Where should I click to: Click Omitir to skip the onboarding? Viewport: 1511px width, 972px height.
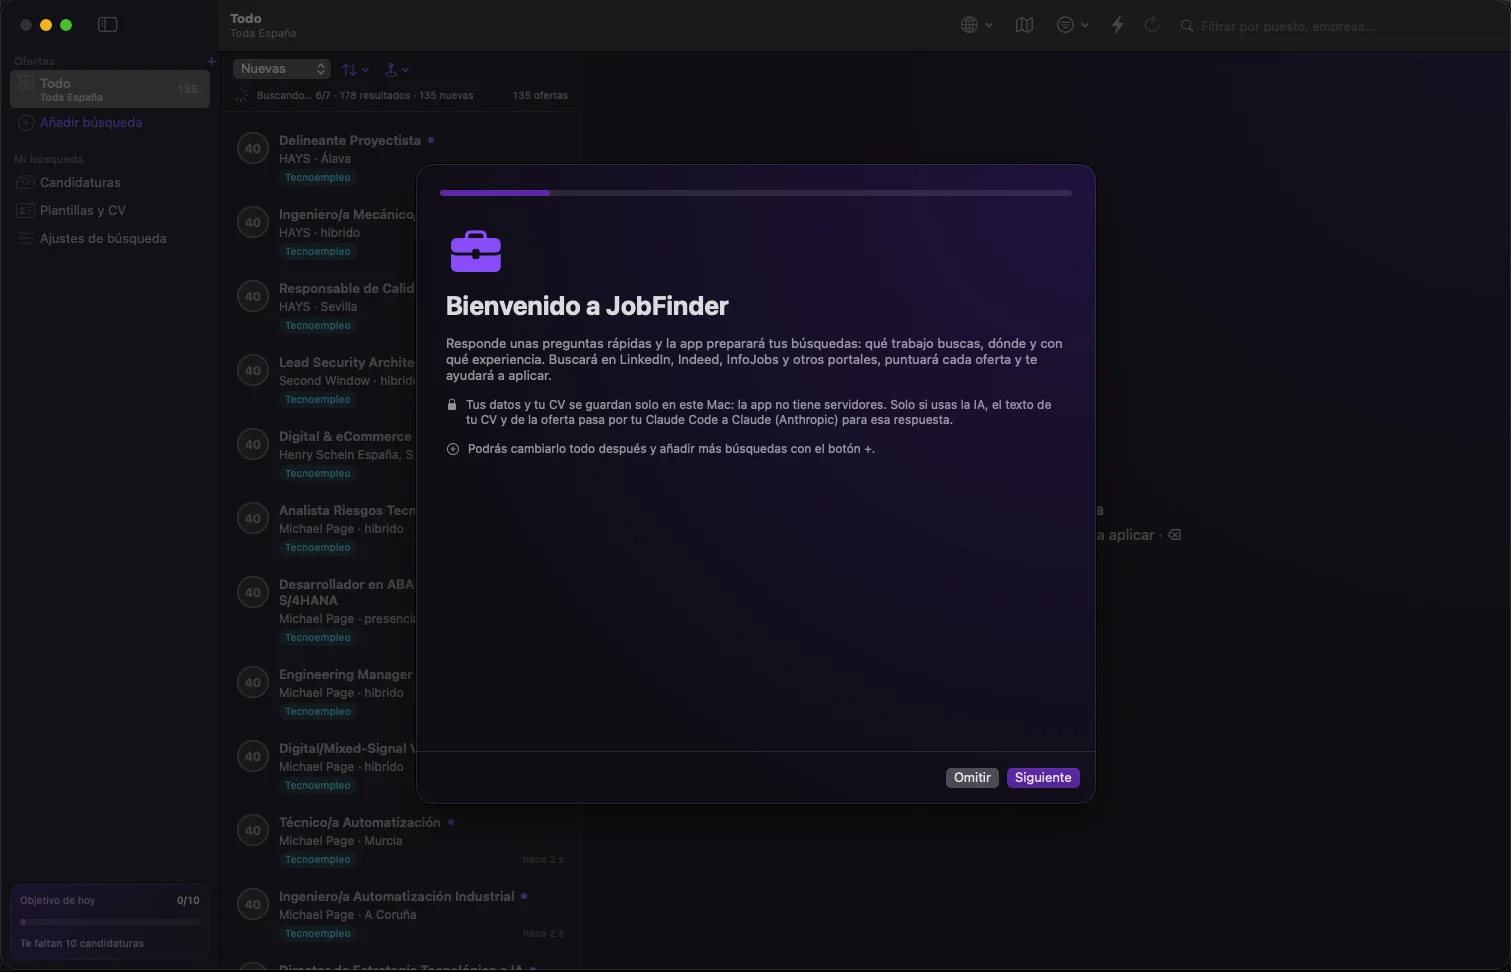(x=972, y=778)
